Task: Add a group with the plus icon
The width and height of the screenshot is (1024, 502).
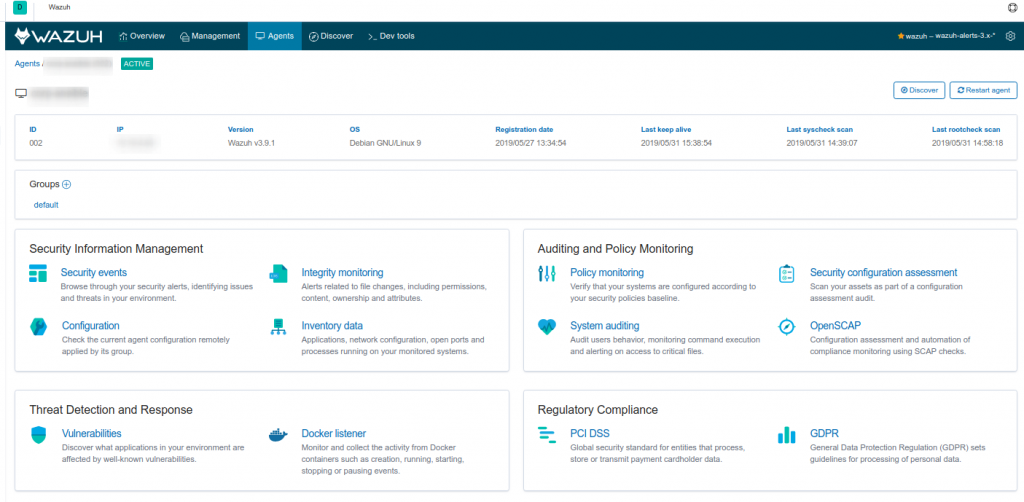Action: click(66, 185)
